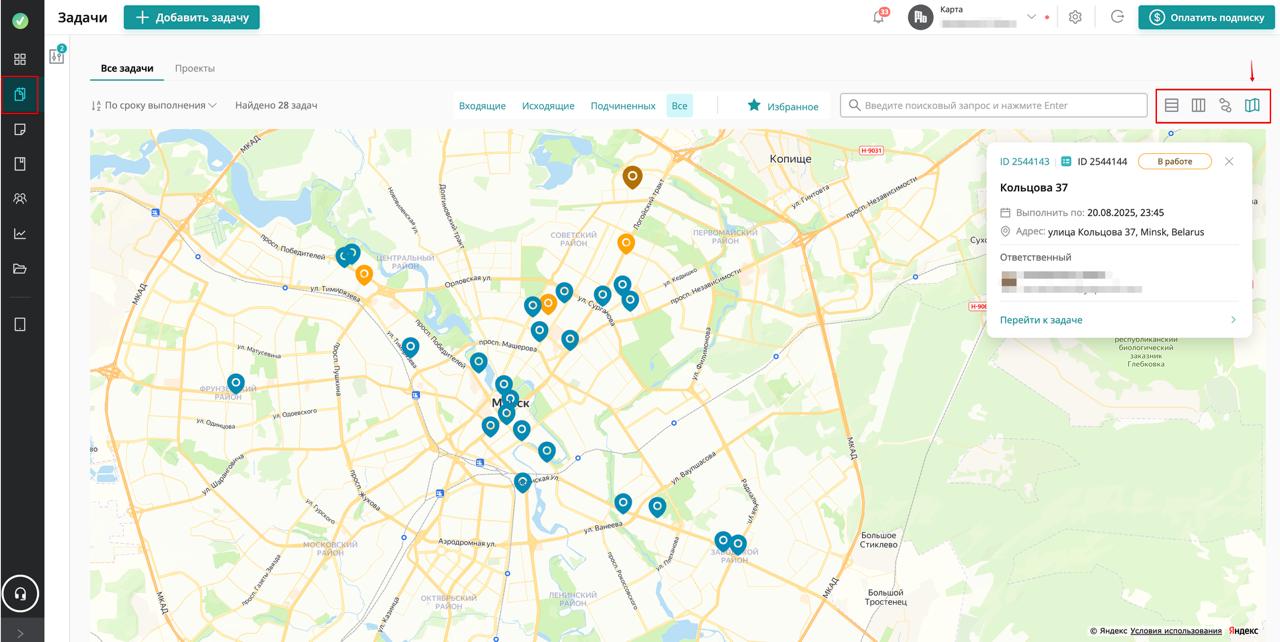Open the folder icon in sidebar
The width and height of the screenshot is (1280, 642).
20,269
